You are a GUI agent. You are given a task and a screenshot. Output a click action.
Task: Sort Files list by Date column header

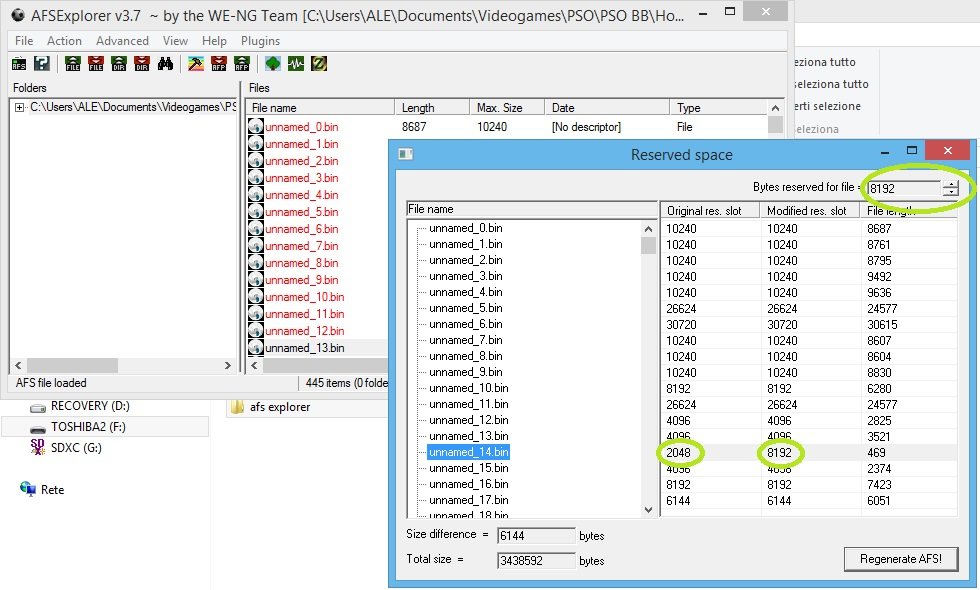607,108
